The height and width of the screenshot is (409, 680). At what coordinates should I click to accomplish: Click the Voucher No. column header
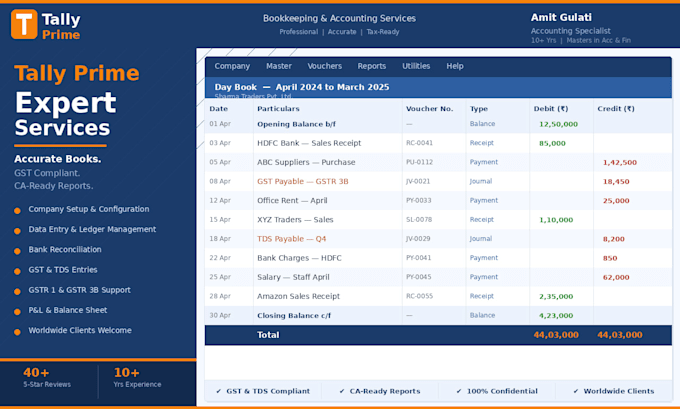pos(429,108)
